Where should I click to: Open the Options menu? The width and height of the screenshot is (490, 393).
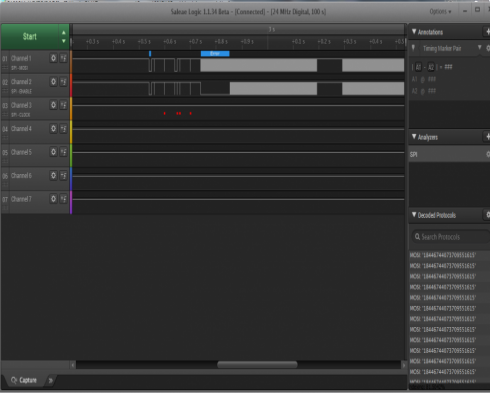coord(440,12)
